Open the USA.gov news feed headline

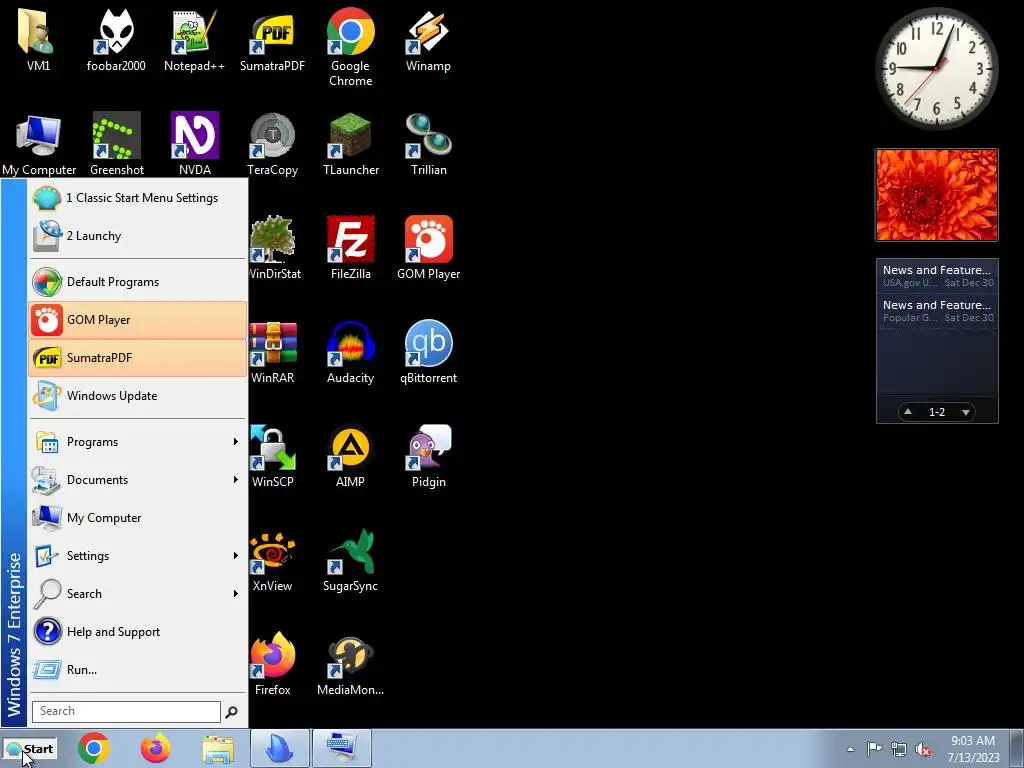click(937, 276)
